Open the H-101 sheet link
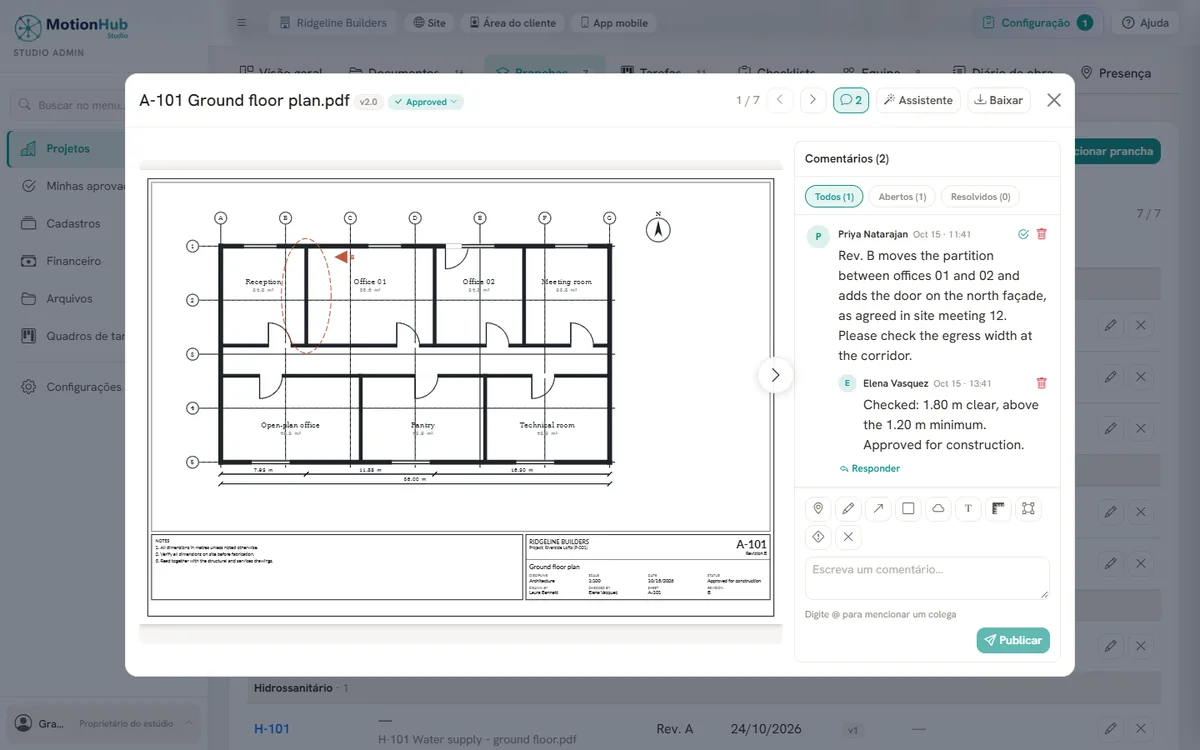Image resolution: width=1200 pixels, height=750 pixels. [x=272, y=729]
